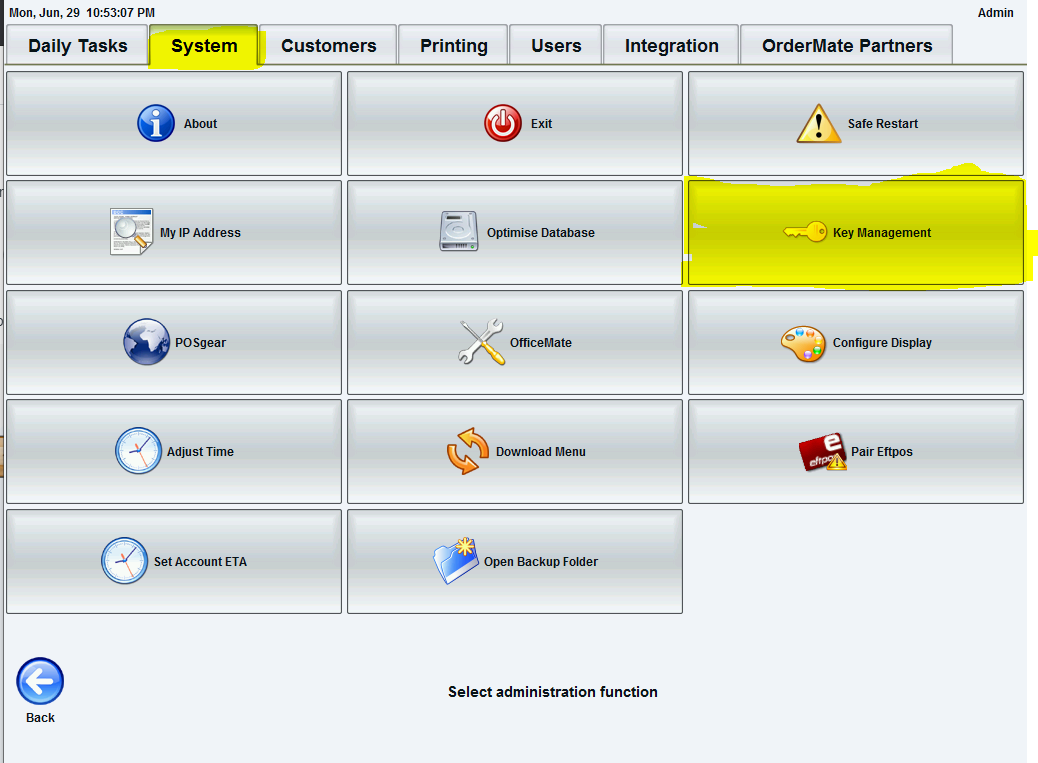Screen dimensions: 1038x763
Task: Click the 'Select administration function' message
Action: [x=553, y=692]
